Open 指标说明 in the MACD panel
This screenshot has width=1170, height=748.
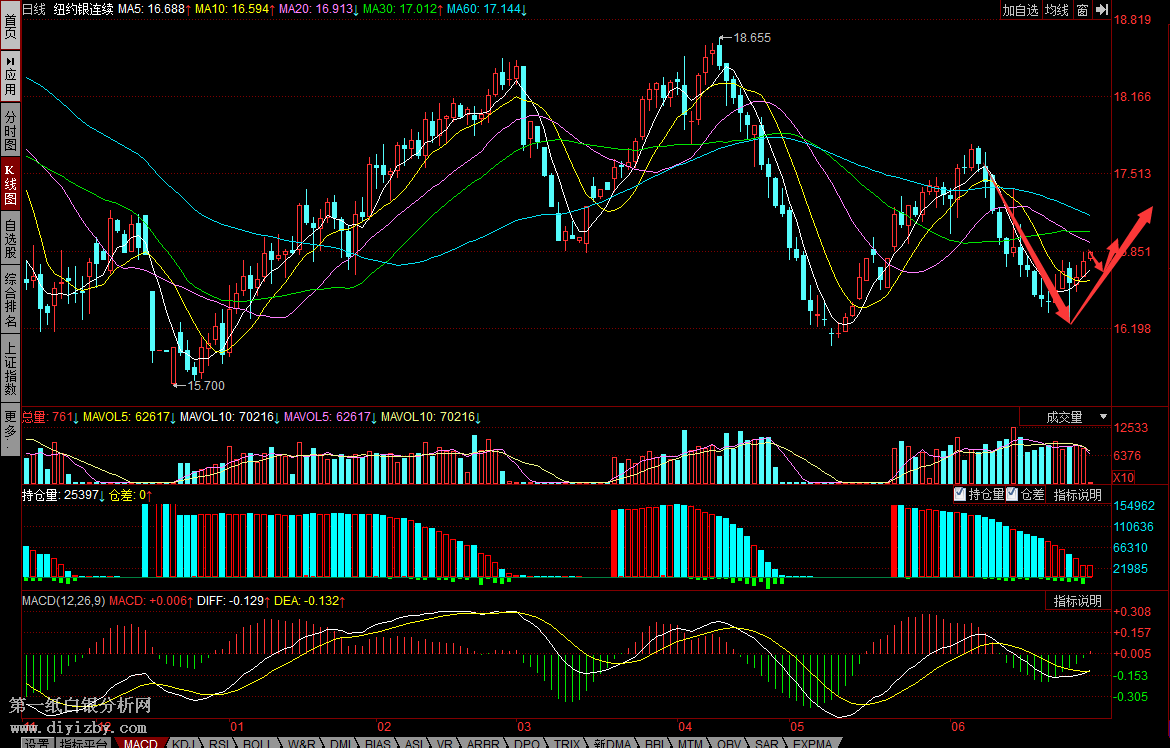click(x=1077, y=601)
